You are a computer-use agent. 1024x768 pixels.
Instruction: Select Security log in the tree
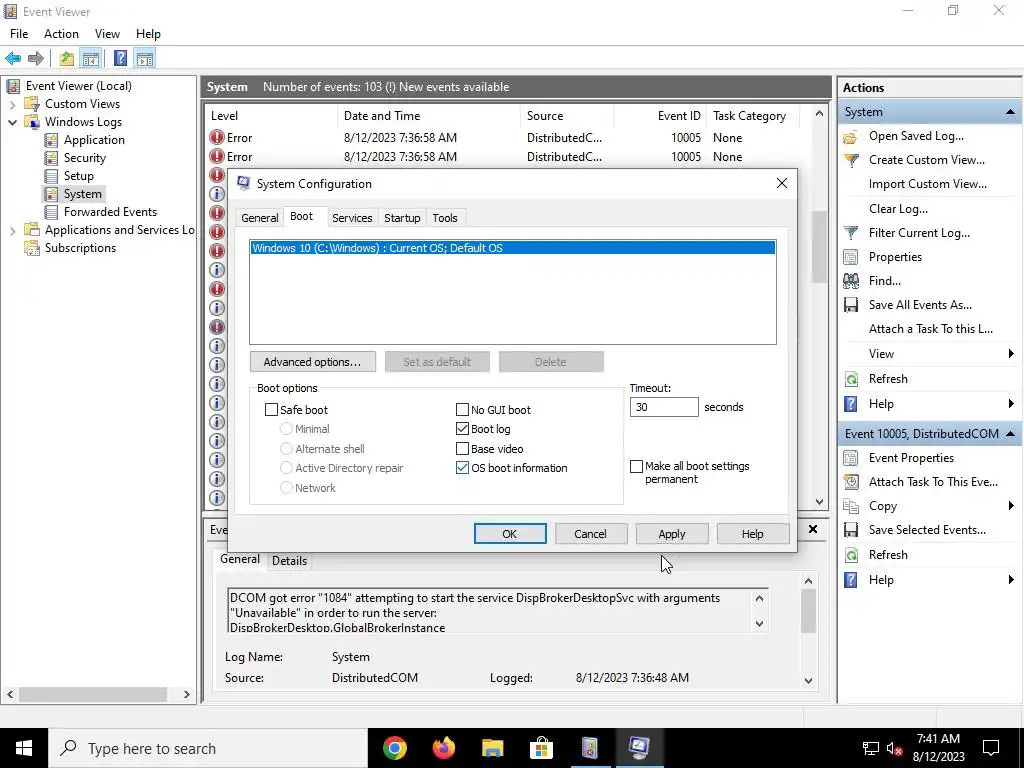click(84, 158)
